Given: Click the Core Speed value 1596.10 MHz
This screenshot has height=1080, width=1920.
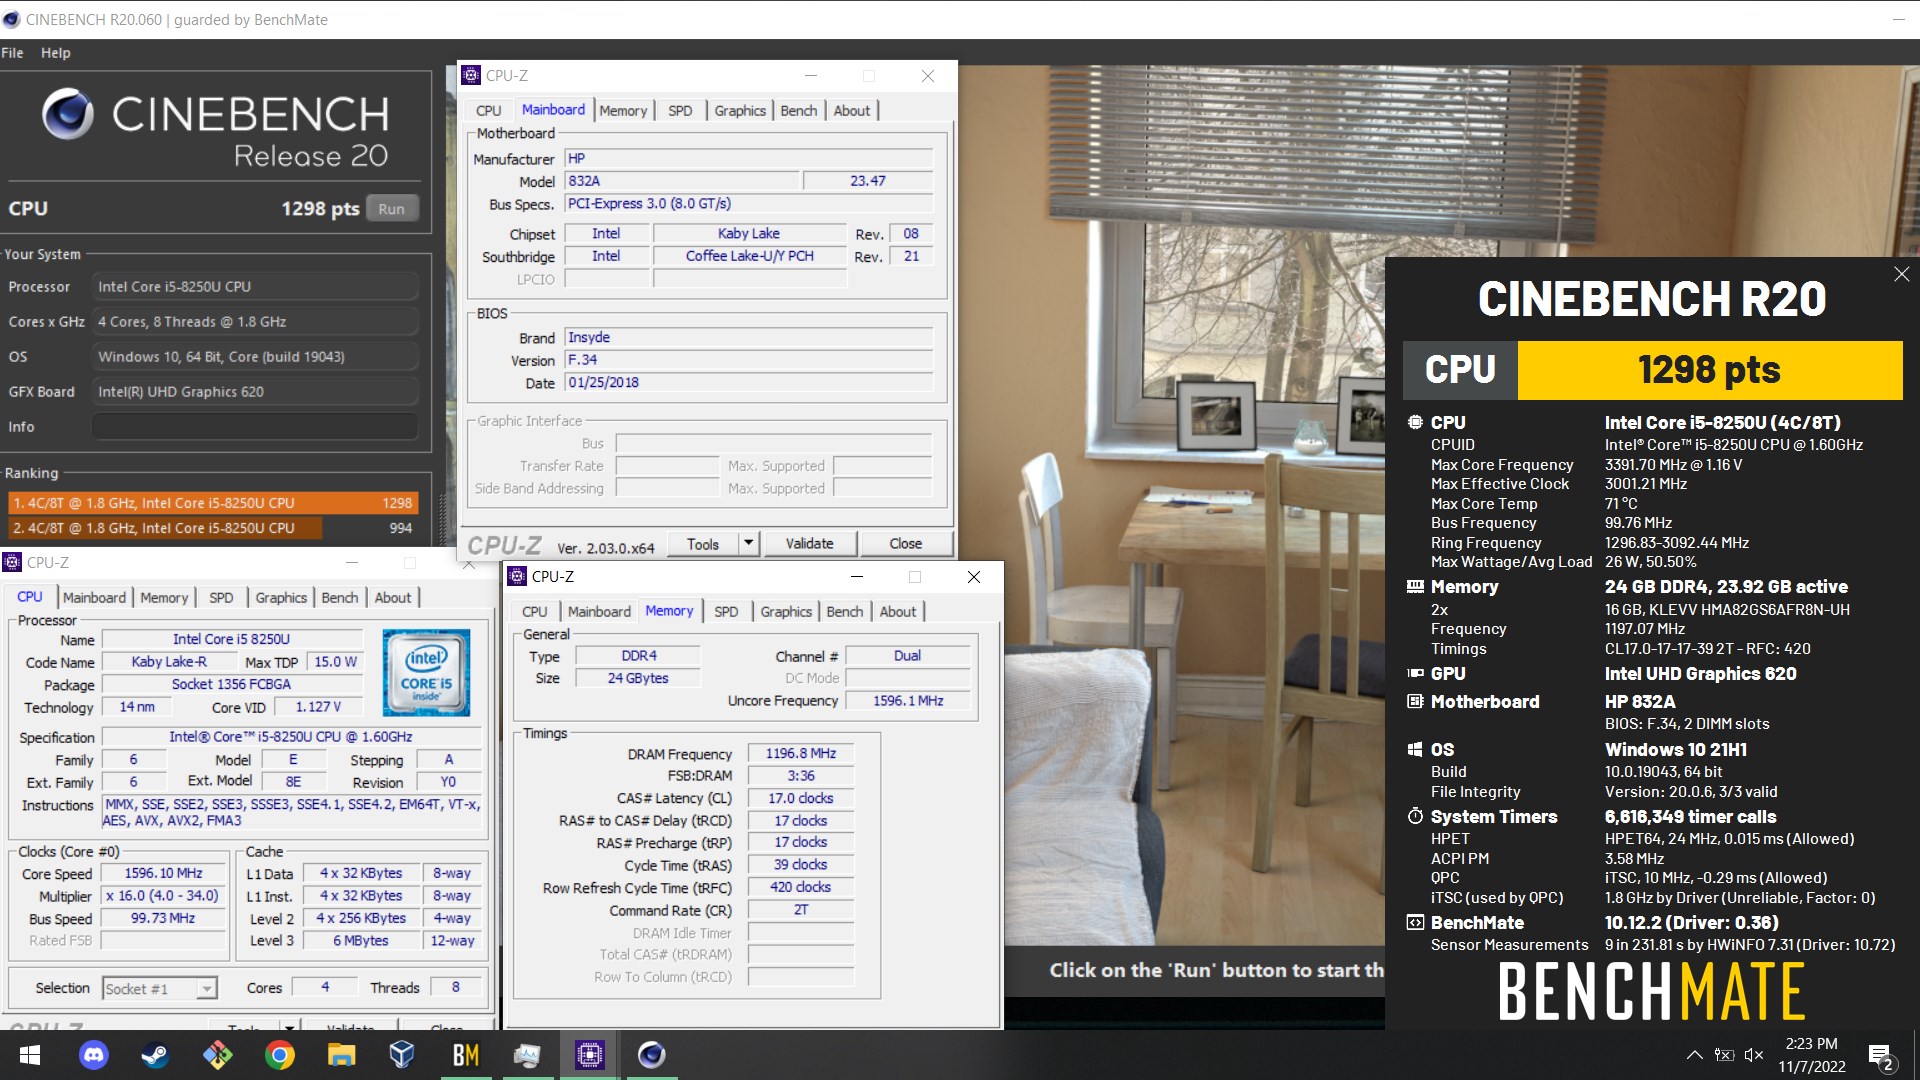Looking at the screenshot, I should click(x=164, y=874).
